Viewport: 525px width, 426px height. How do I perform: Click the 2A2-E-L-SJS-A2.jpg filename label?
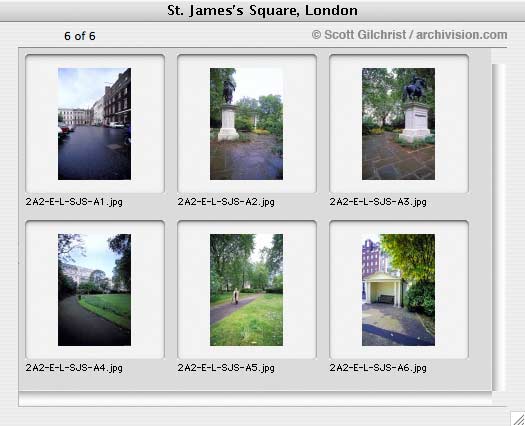click(226, 202)
